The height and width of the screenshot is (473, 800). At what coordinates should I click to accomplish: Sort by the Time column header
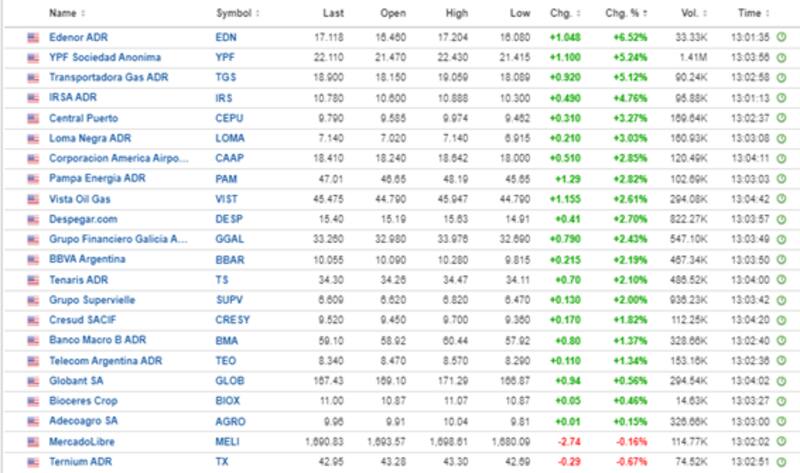click(x=752, y=14)
